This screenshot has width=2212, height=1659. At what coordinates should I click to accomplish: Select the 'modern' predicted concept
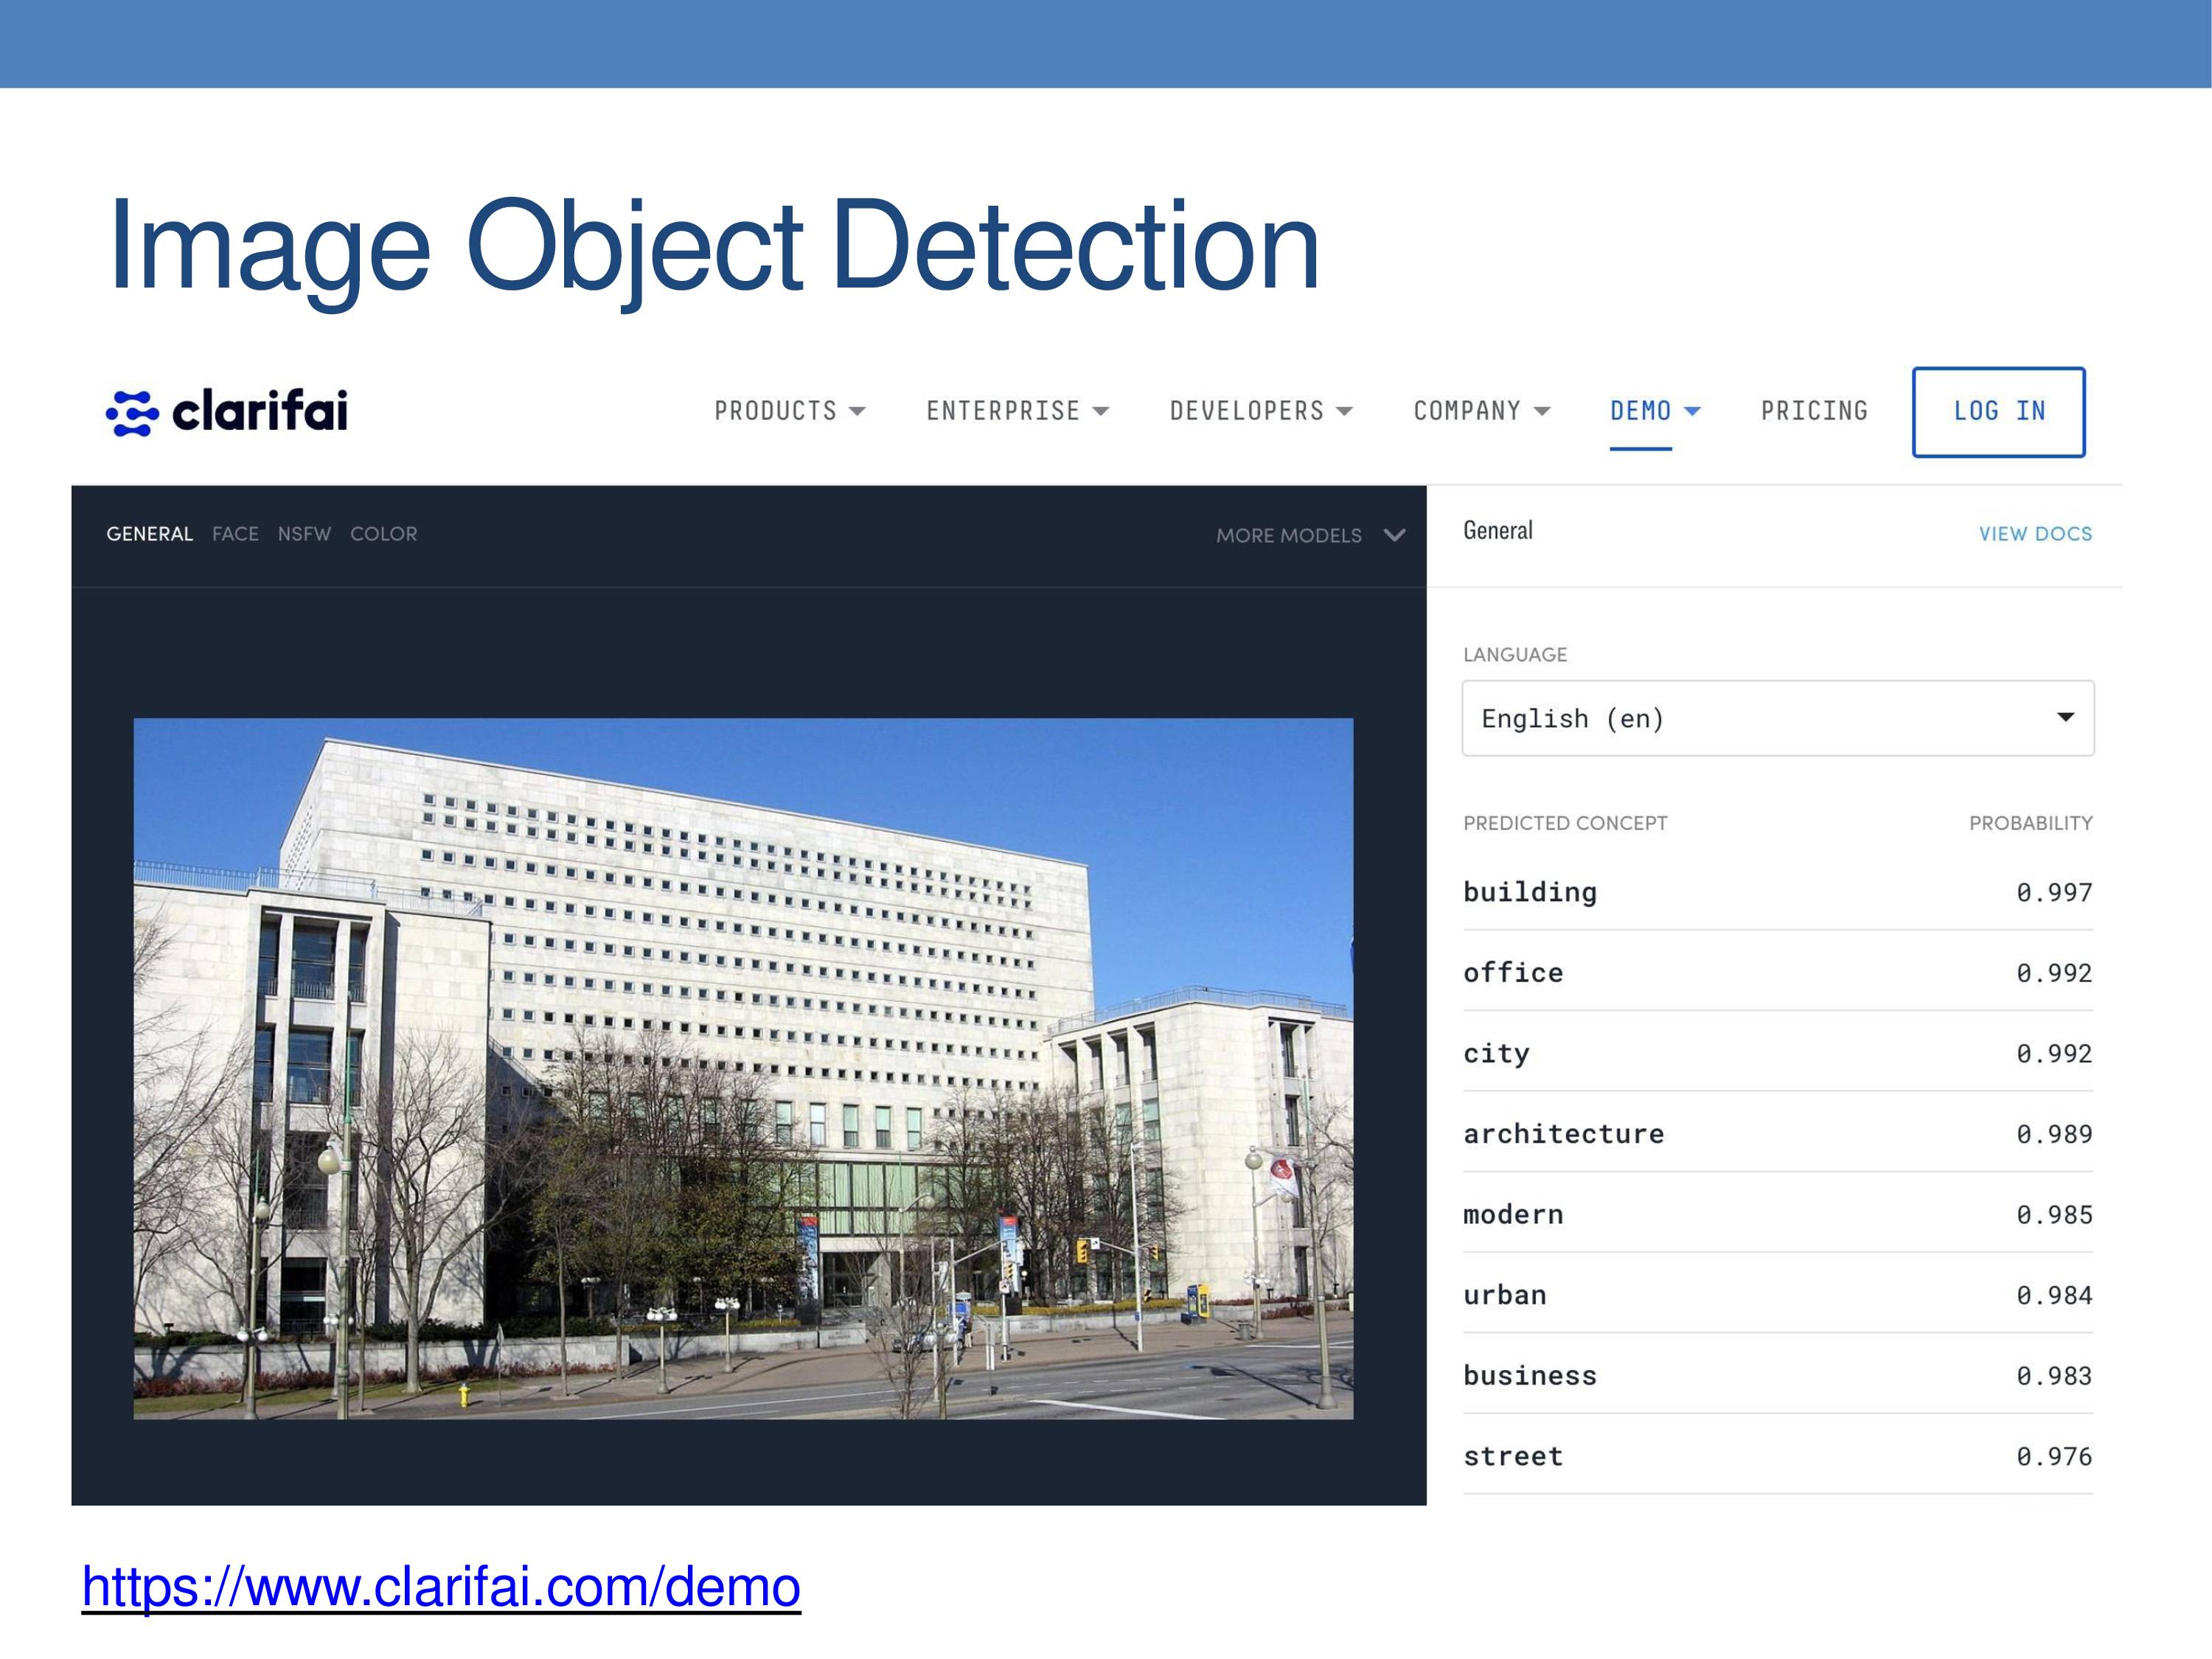(1513, 1215)
